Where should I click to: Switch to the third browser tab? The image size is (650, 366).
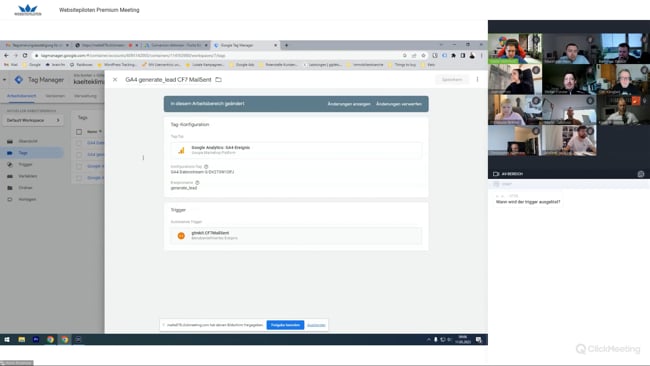click(x=176, y=45)
